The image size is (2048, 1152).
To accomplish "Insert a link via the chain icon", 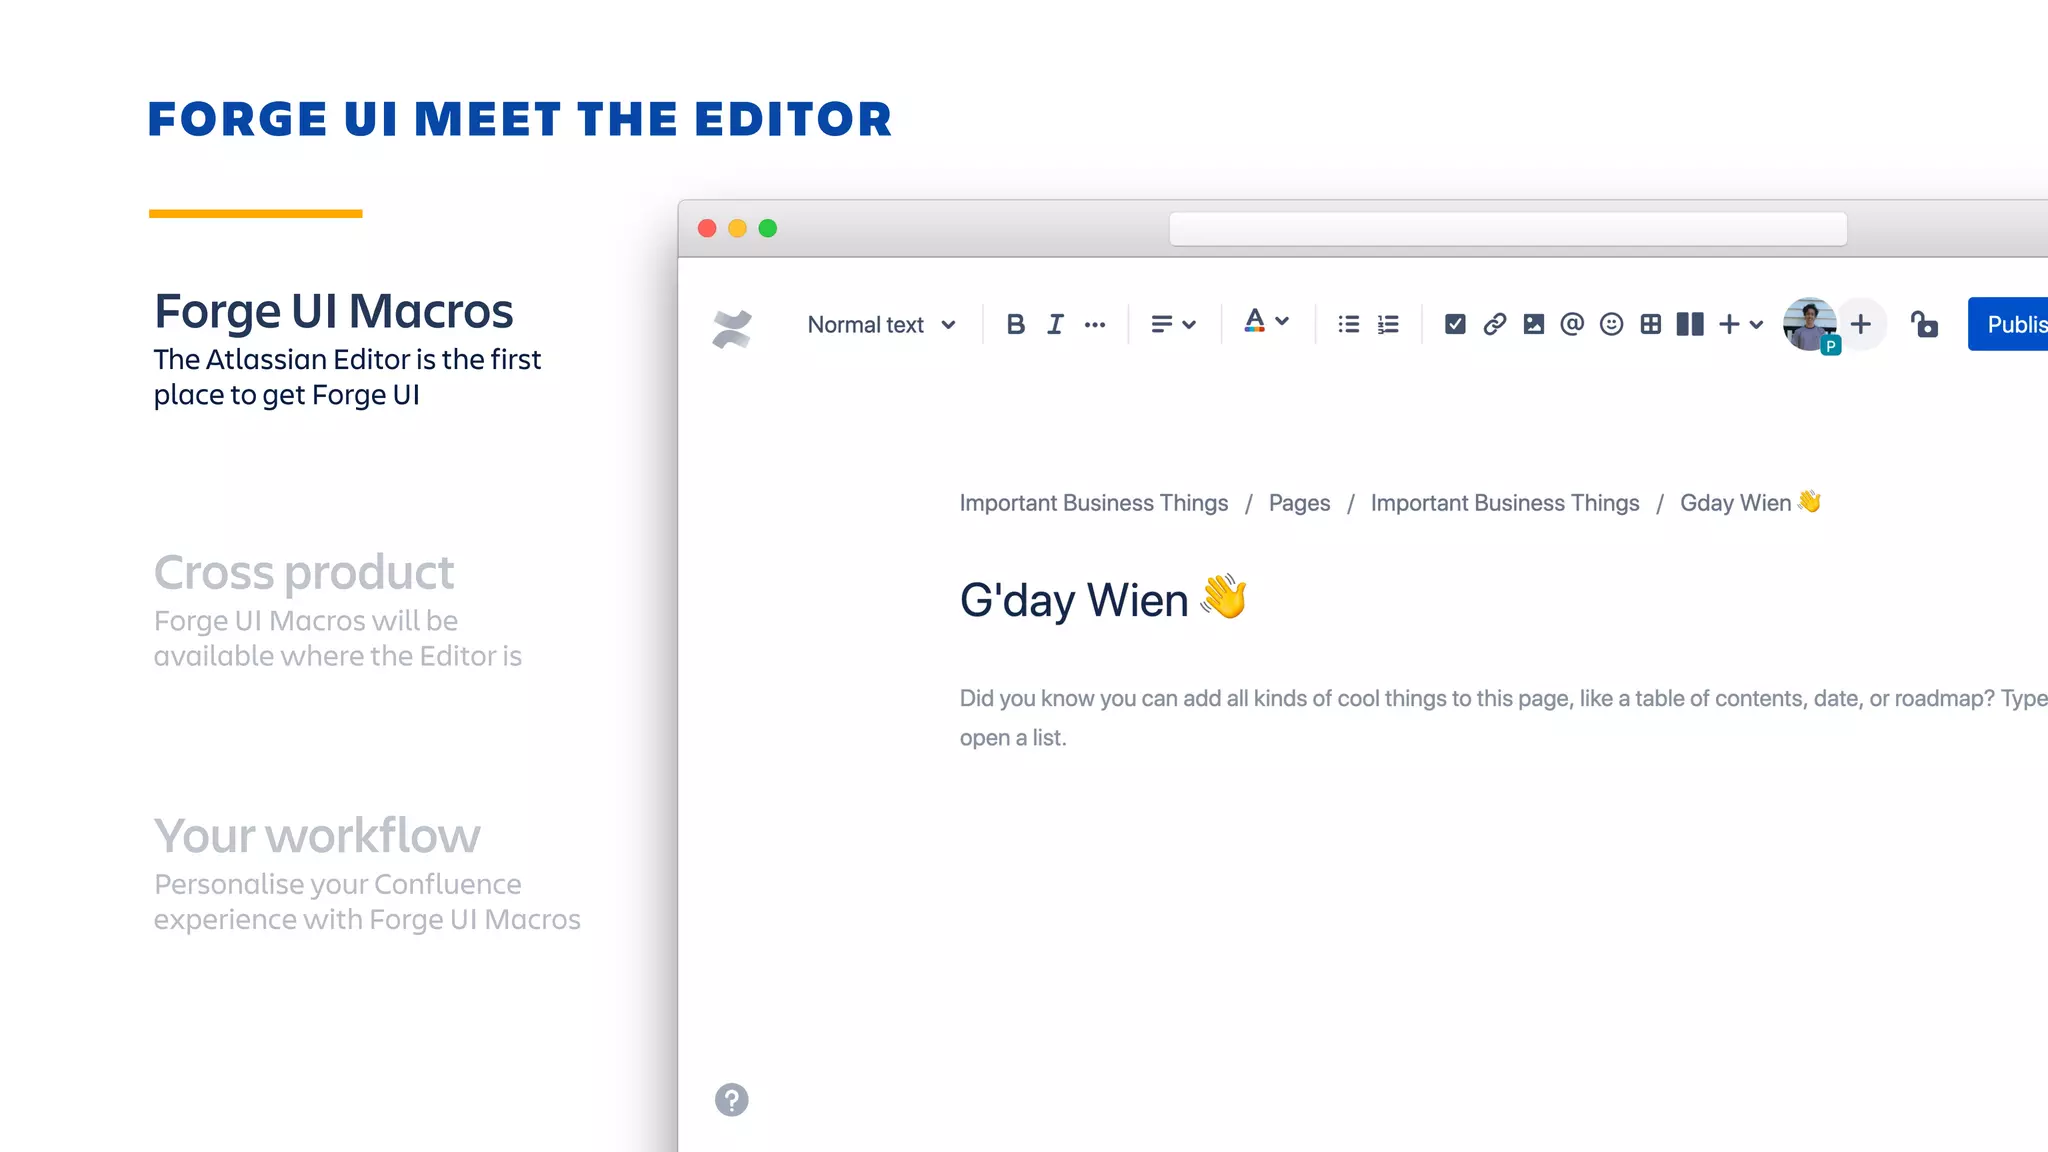I will (1494, 324).
